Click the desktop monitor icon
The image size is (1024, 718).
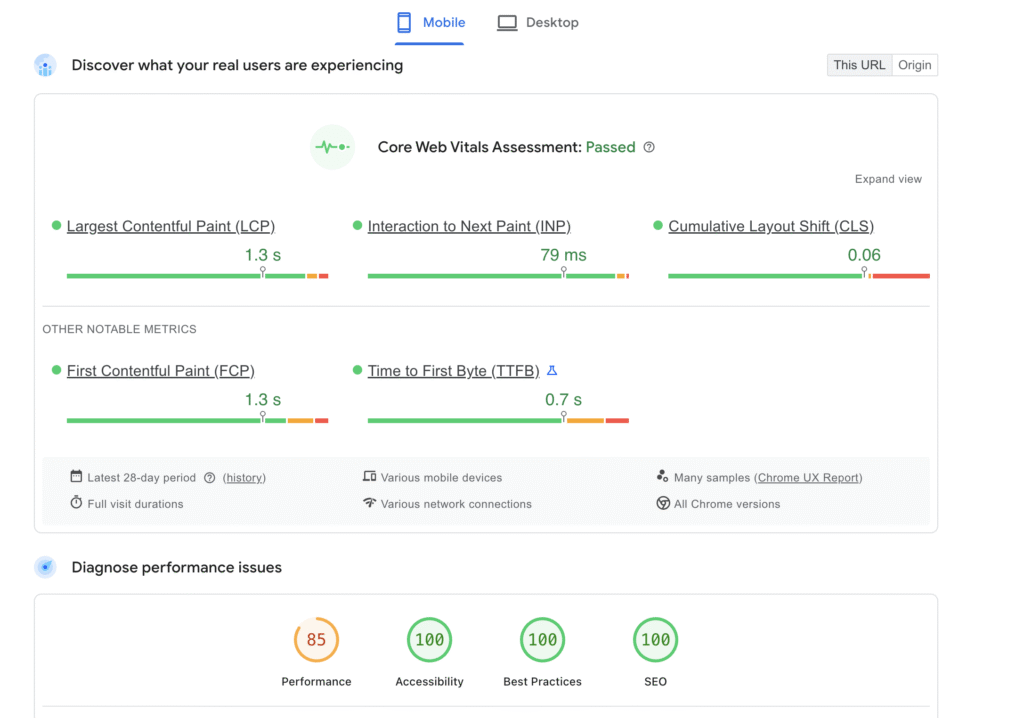pyautogui.click(x=507, y=23)
